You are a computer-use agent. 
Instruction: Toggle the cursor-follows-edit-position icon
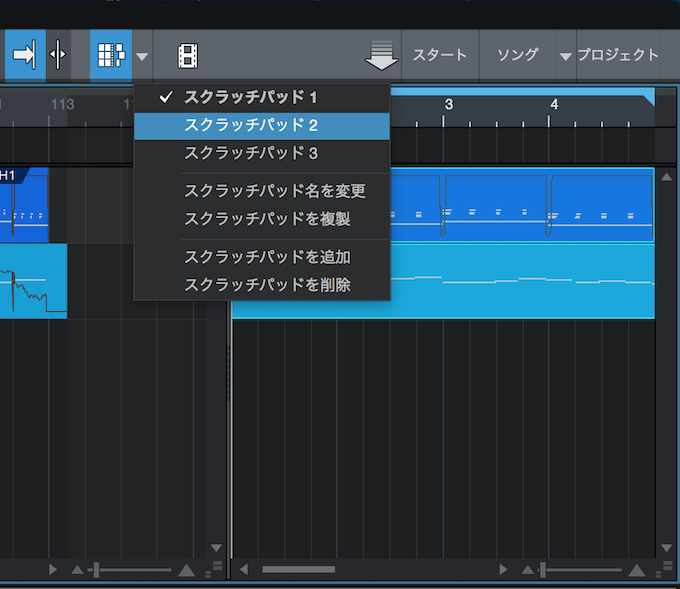(x=58, y=55)
